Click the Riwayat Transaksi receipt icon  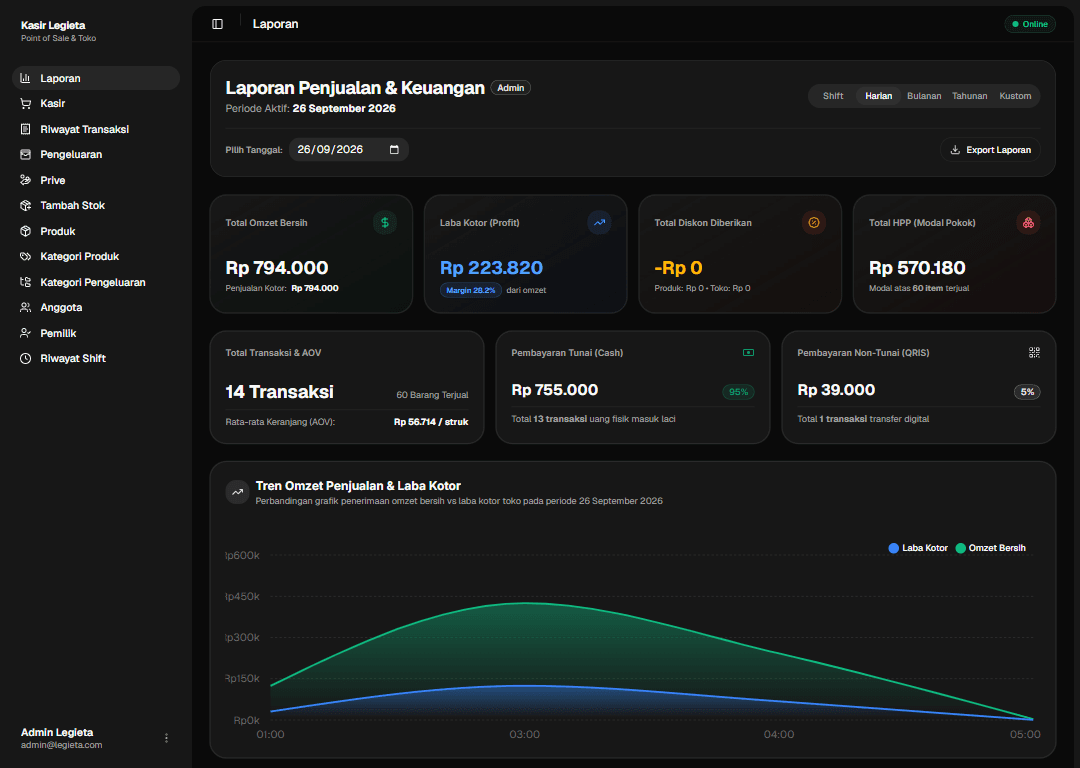[25, 129]
